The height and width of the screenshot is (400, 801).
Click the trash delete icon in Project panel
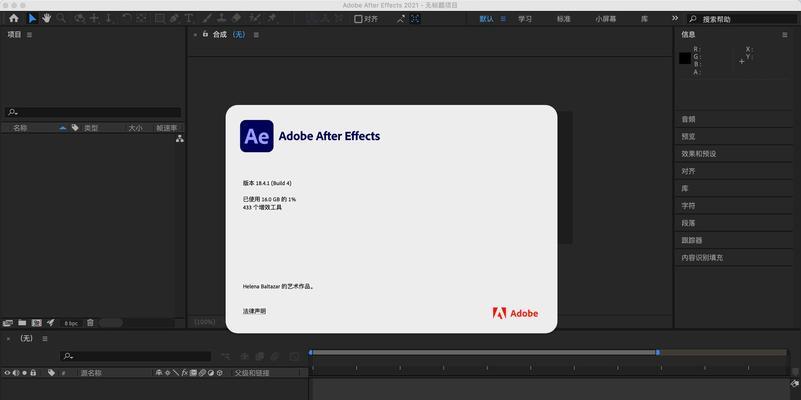(90, 322)
